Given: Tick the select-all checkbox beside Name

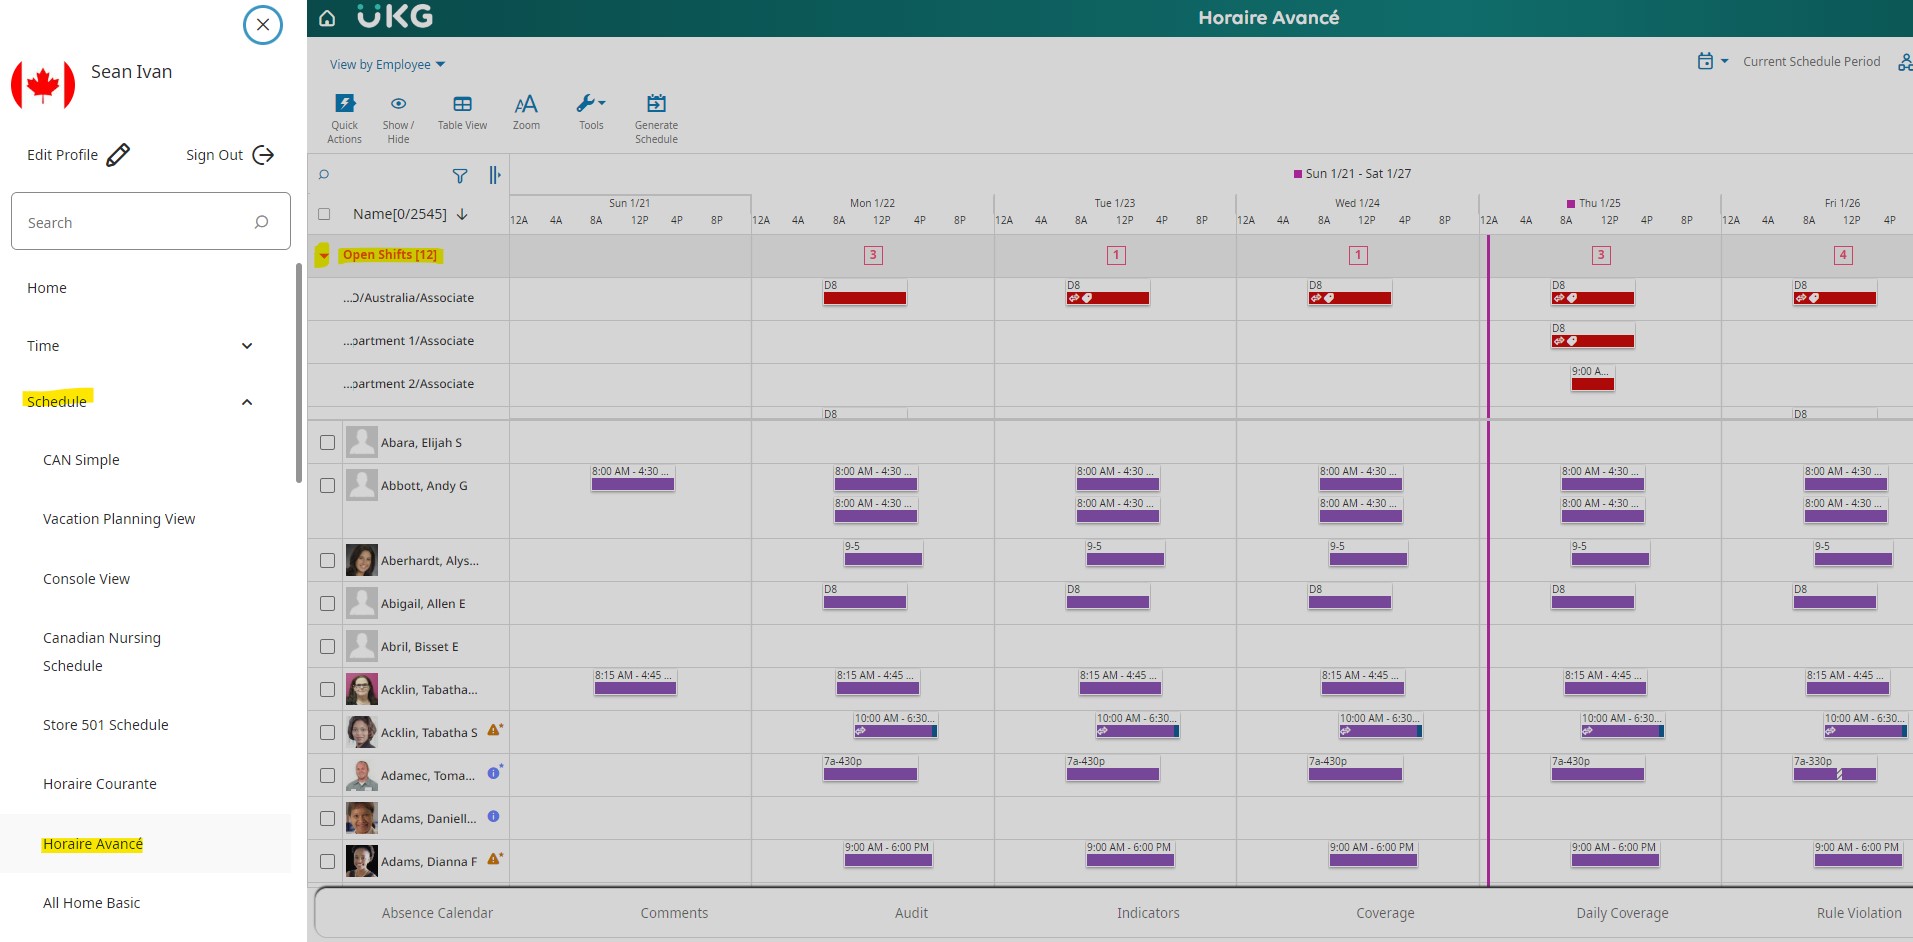Looking at the screenshot, I should tap(324, 214).
